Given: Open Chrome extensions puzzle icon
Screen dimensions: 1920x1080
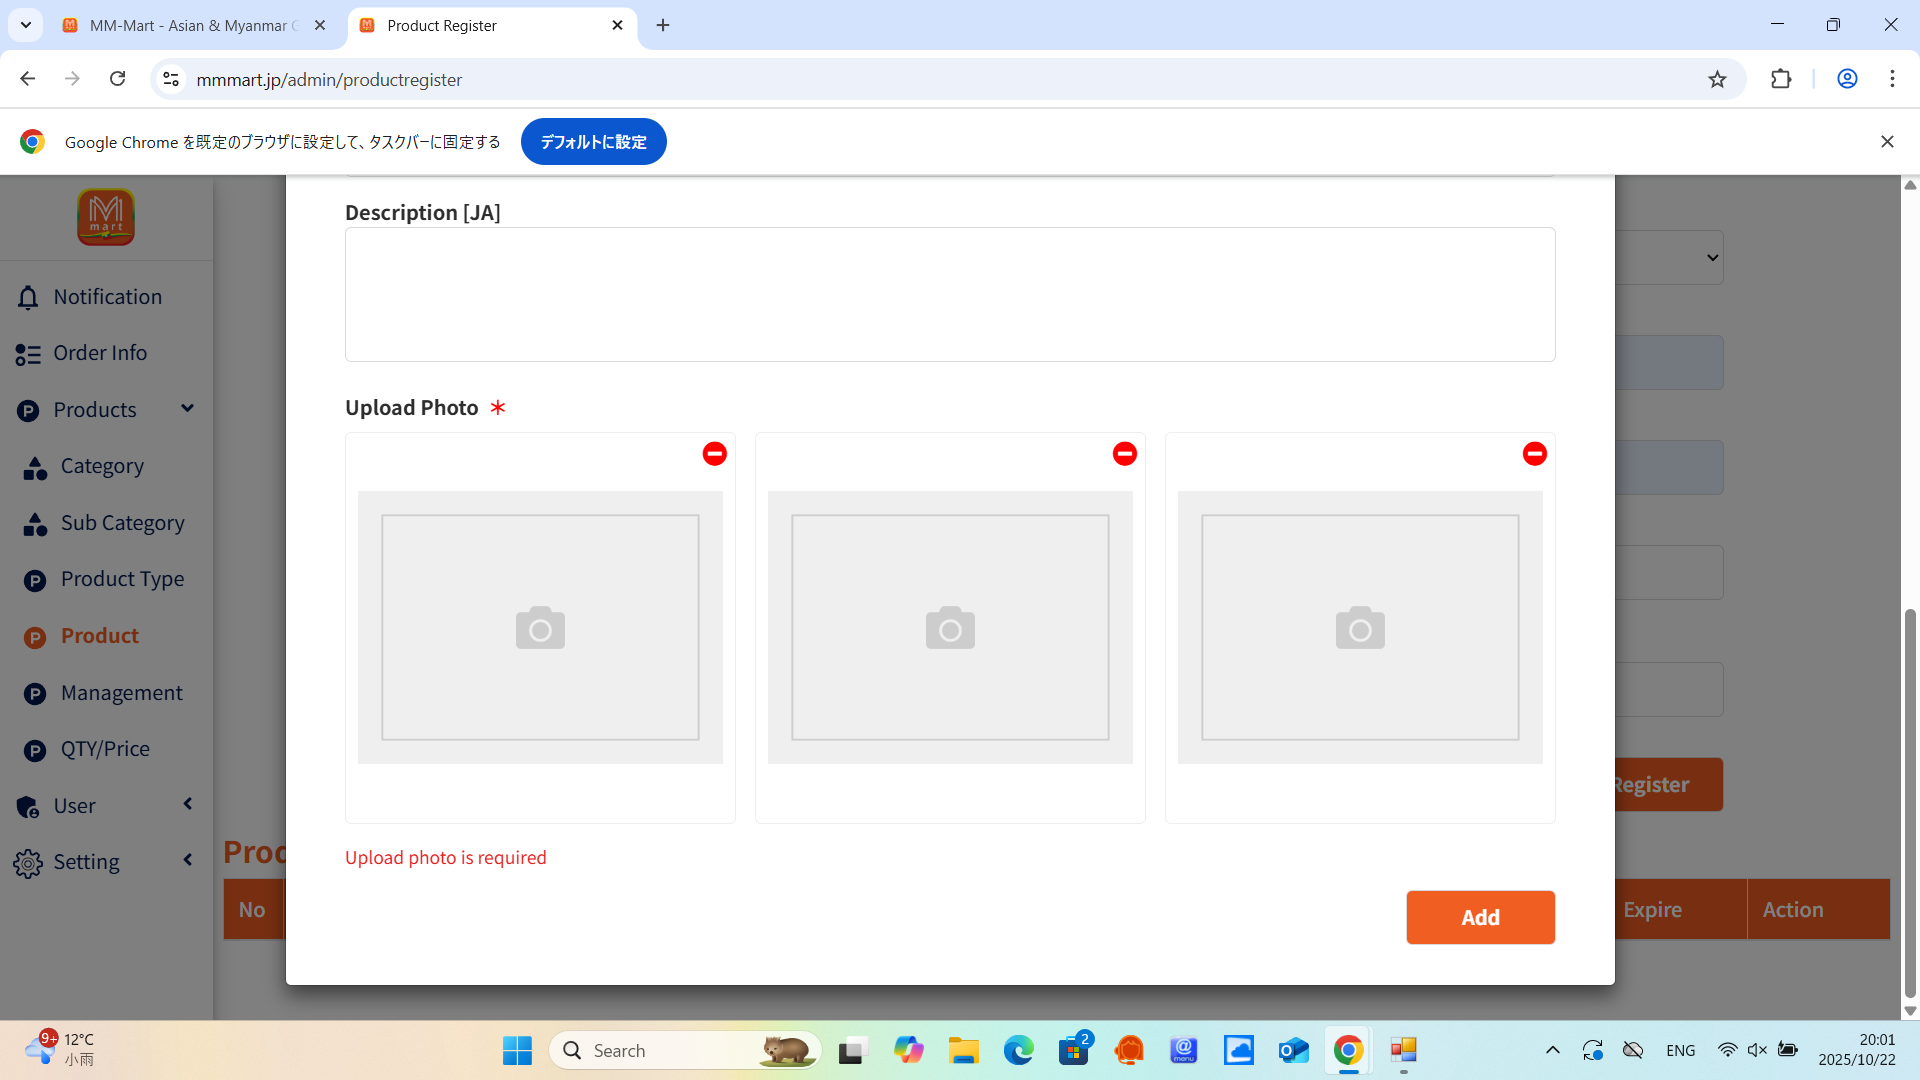Looking at the screenshot, I should [1781, 79].
